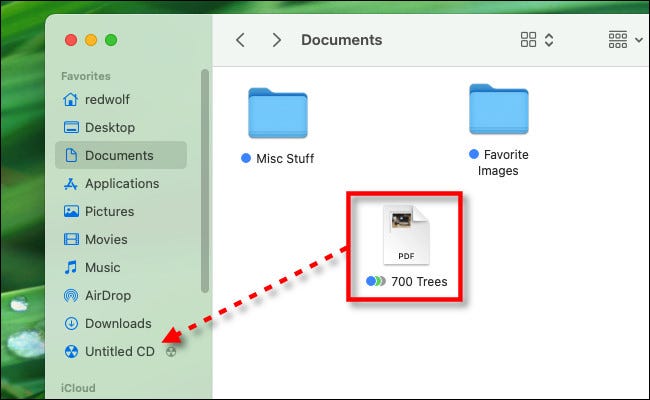Choose Pictures in the sidebar
The width and height of the screenshot is (650, 400).
(110, 211)
